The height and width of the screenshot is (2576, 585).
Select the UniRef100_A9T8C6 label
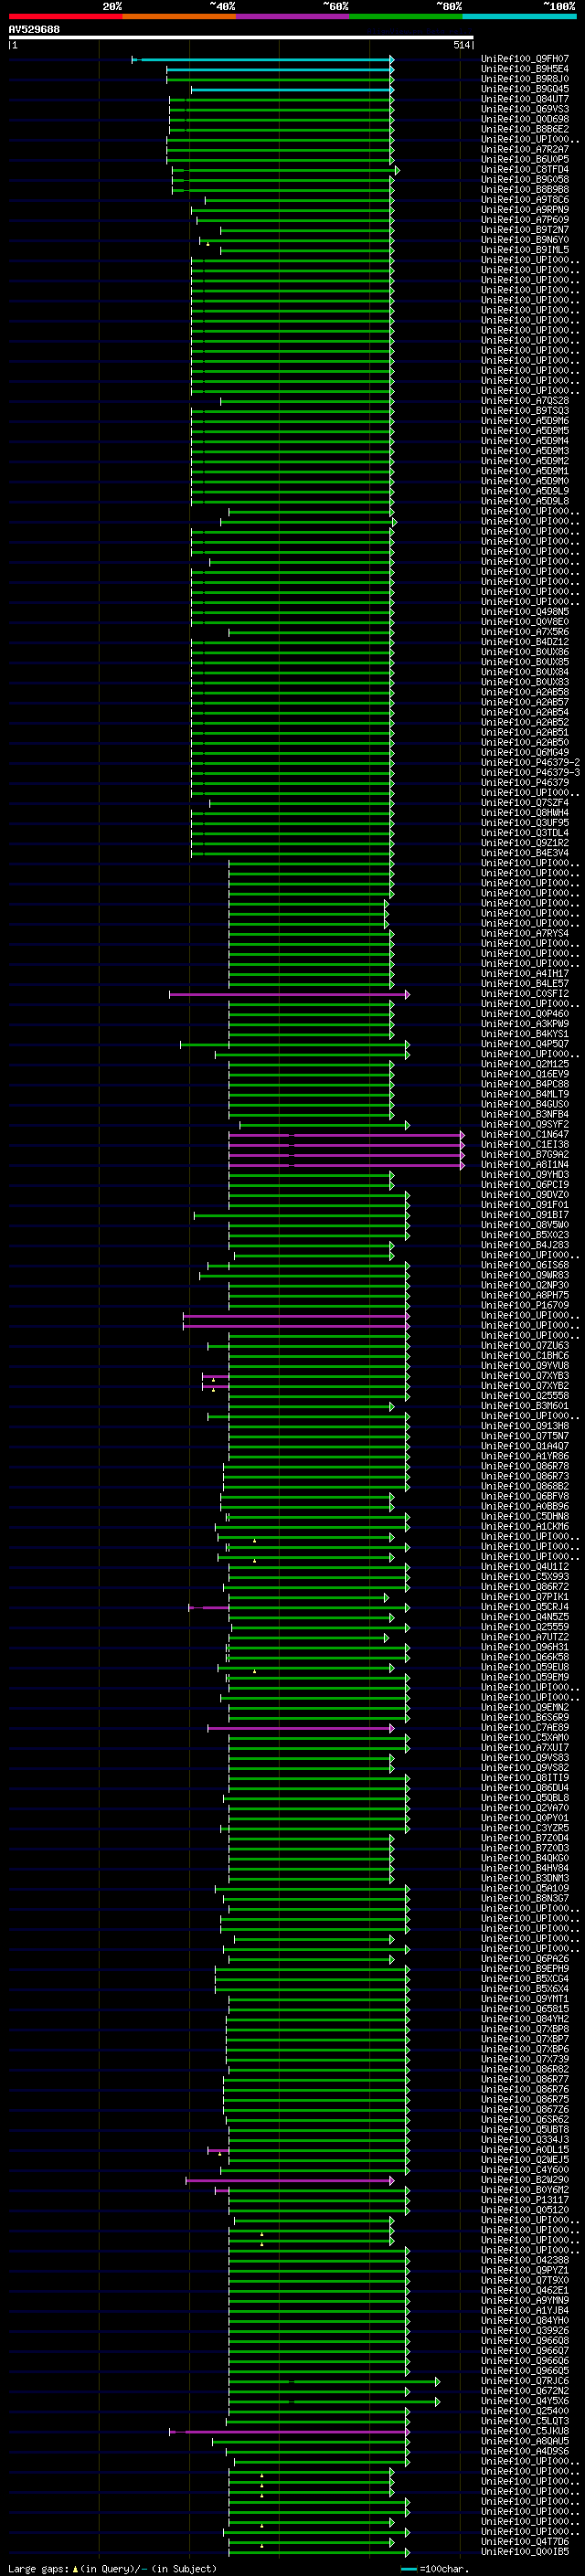tap(525, 200)
